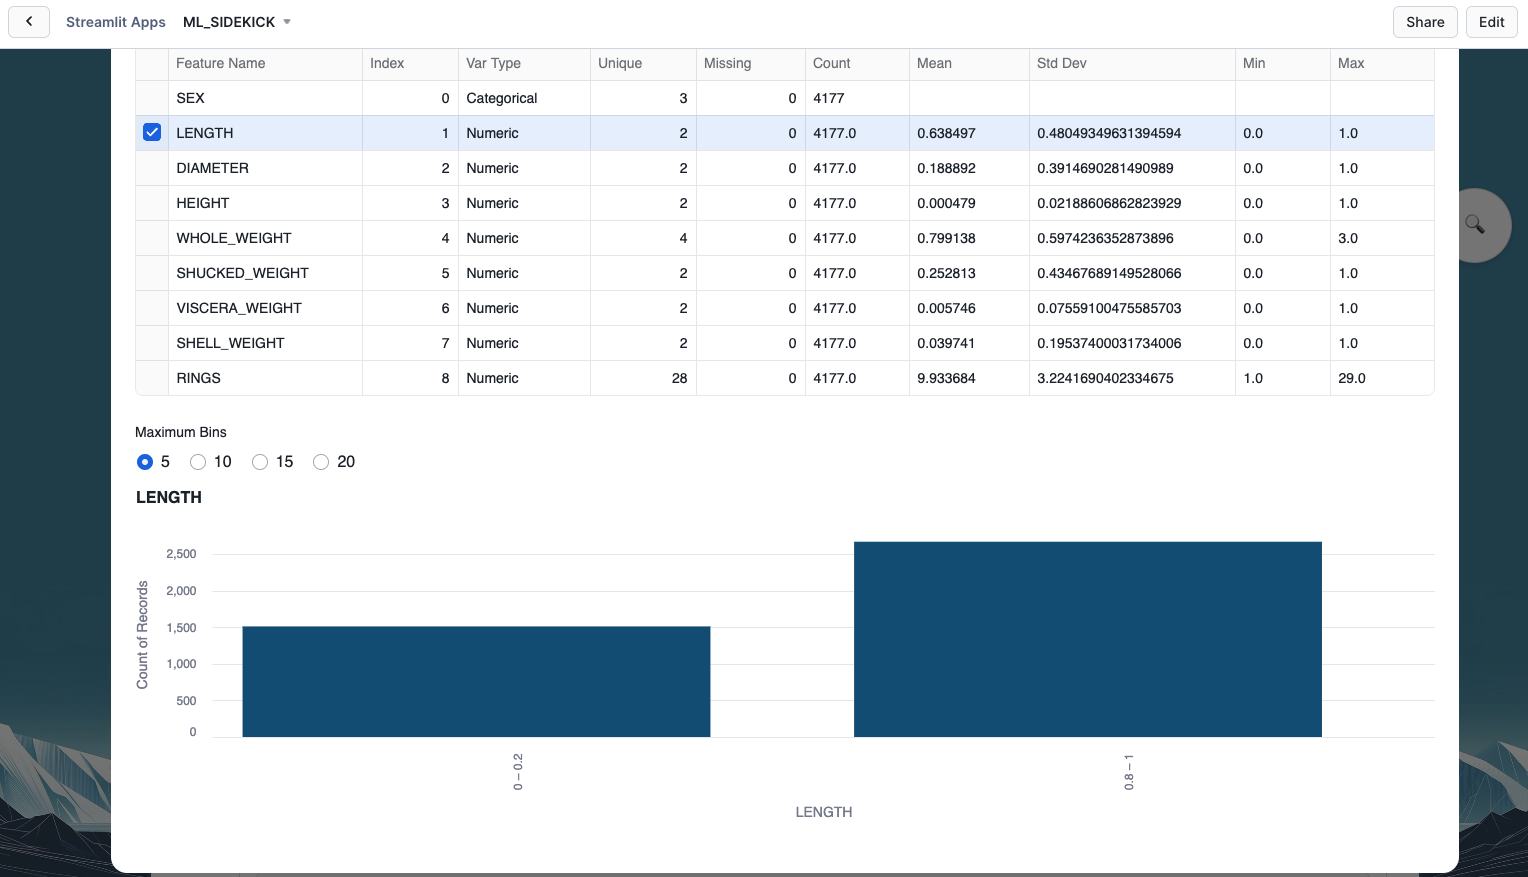Uncheck the LENGTH row checkbox
1528x877 pixels.
click(x=152, y=133)
